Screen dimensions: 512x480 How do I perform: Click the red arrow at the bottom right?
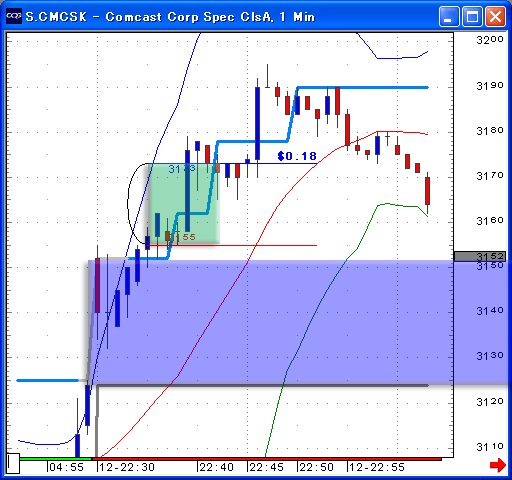(x=498, y=465)
